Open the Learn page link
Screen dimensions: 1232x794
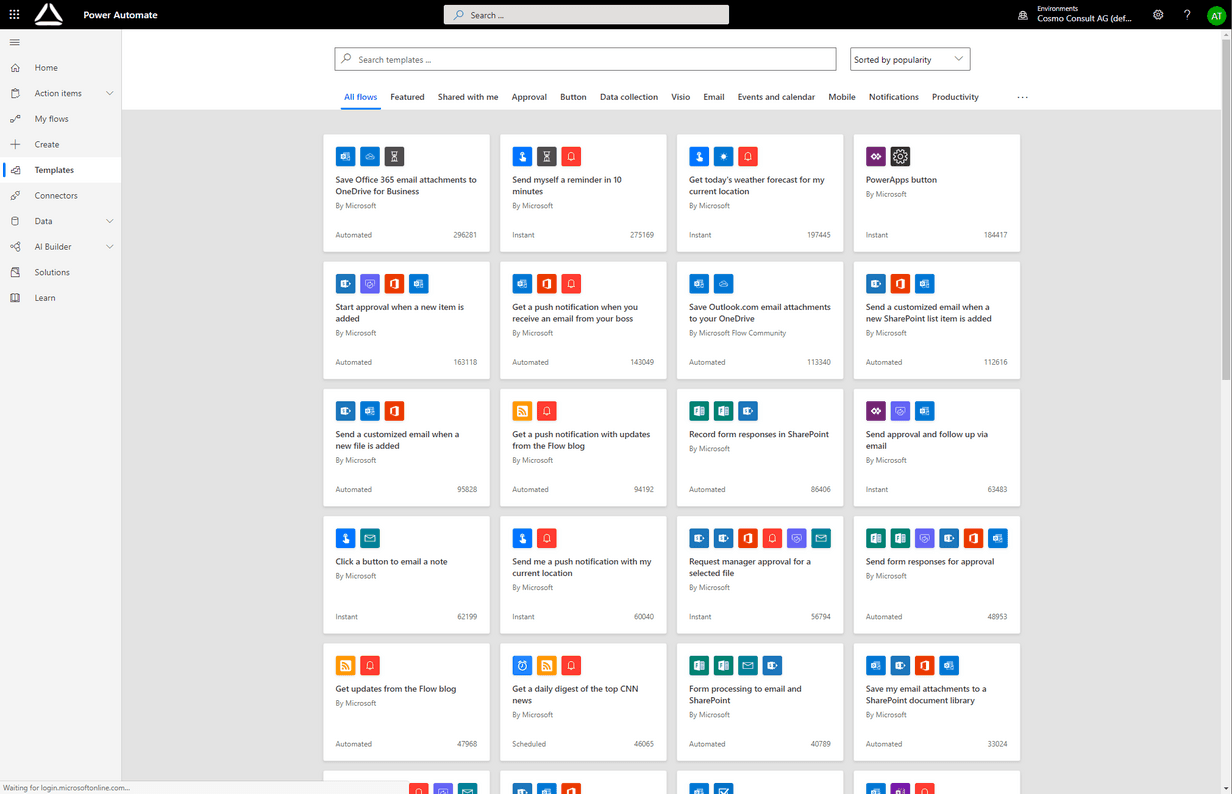(45, 298)
